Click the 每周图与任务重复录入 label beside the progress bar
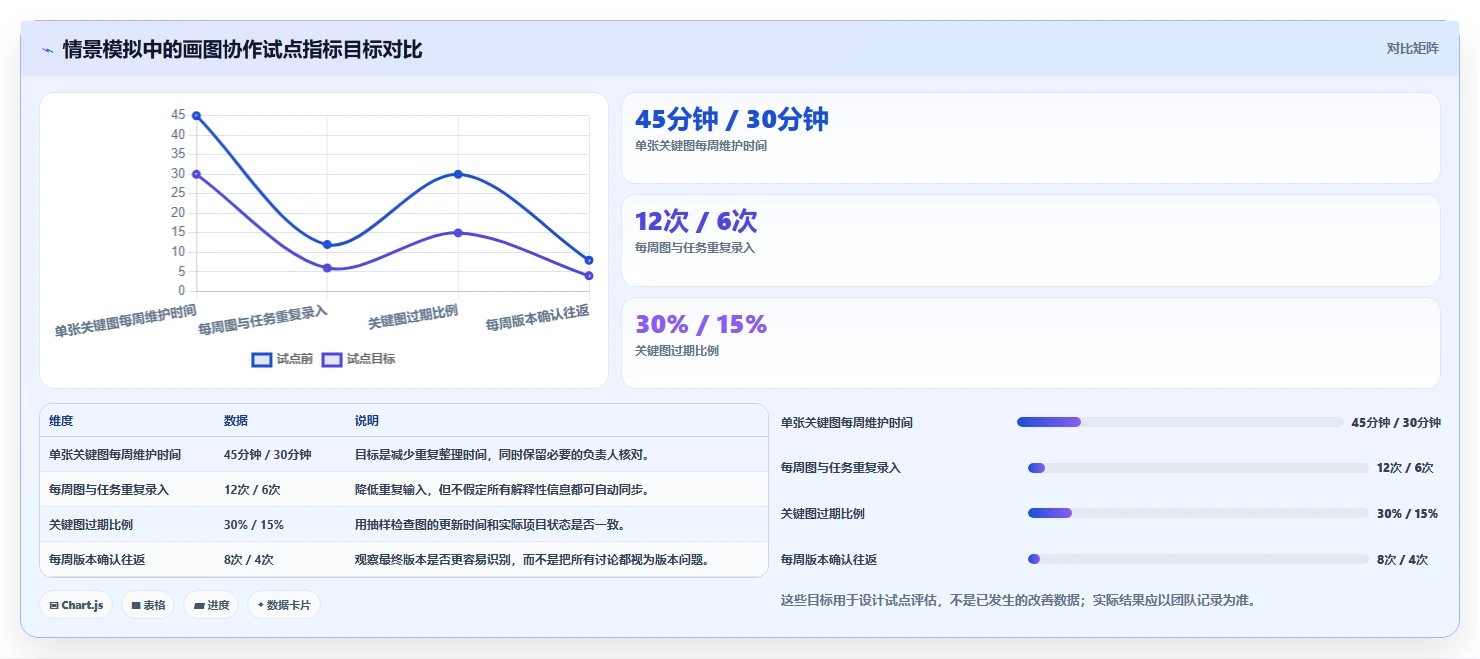This screenshot has width=1480, height=659. click(841, 468)
